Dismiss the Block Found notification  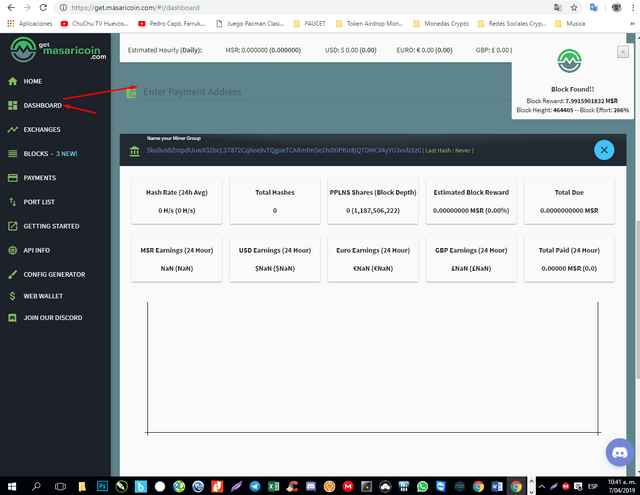coord(622,52)
